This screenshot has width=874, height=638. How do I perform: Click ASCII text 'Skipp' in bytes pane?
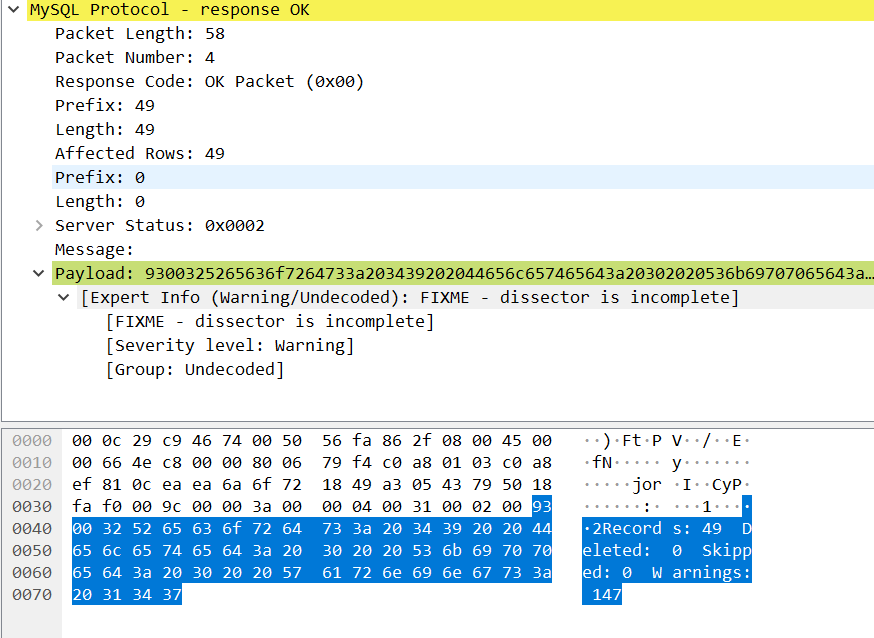pos(727,551)
